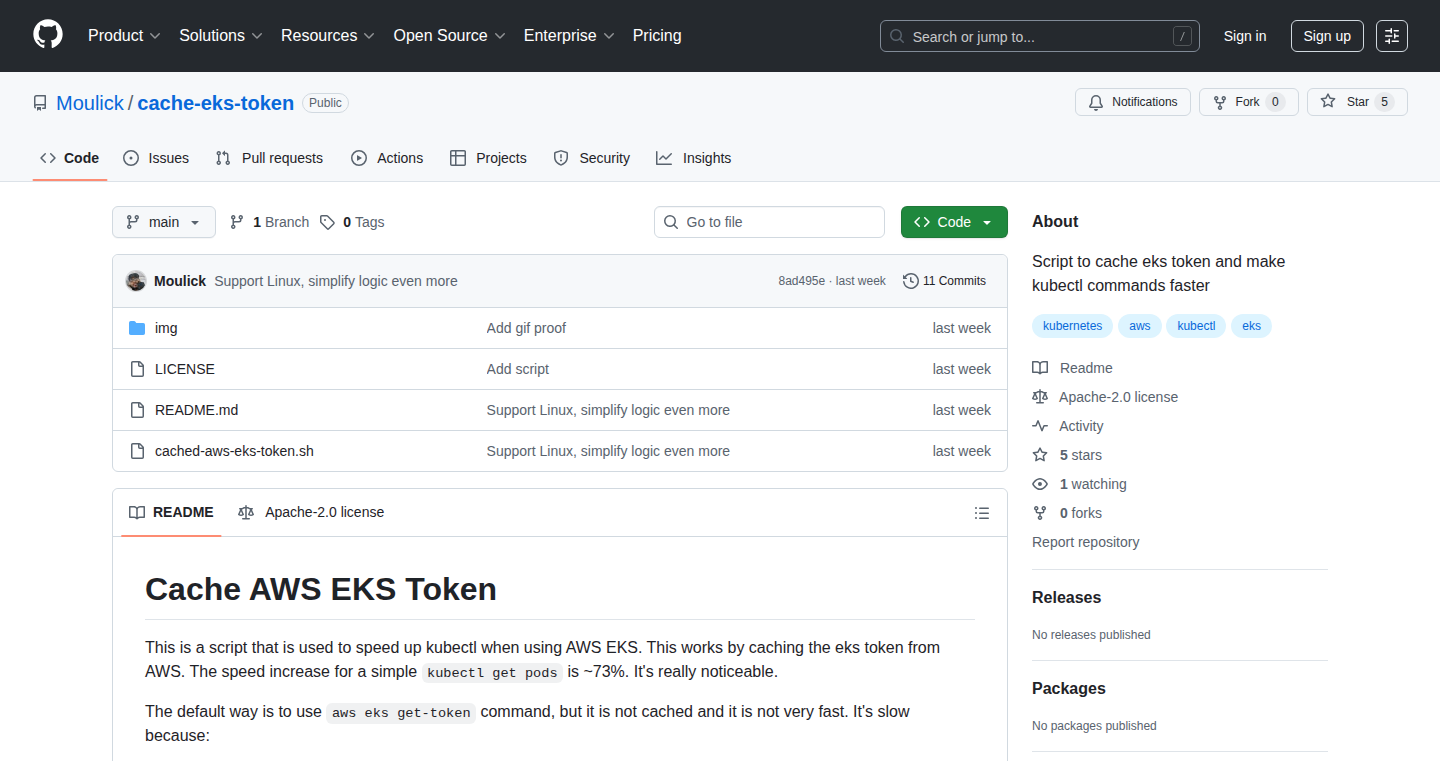Select the README tab in file viewer
Viewport: 1440px width, 761px height.
tap(171, 512)
